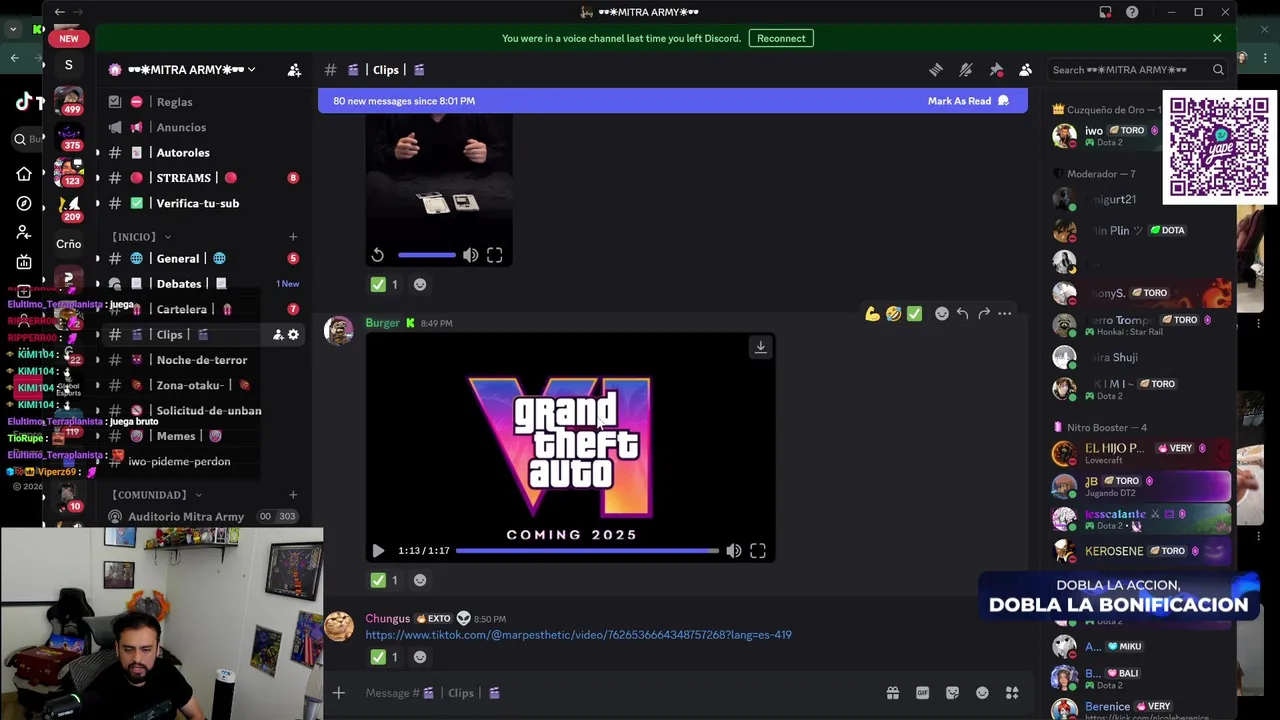Jump to the 80 new messages
1280x720 pixels.
pyautogui.click(x=404, y=101)
